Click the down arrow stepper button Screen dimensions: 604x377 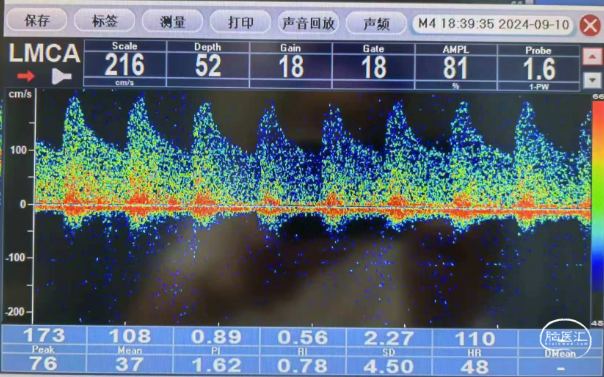pos(592,80)
